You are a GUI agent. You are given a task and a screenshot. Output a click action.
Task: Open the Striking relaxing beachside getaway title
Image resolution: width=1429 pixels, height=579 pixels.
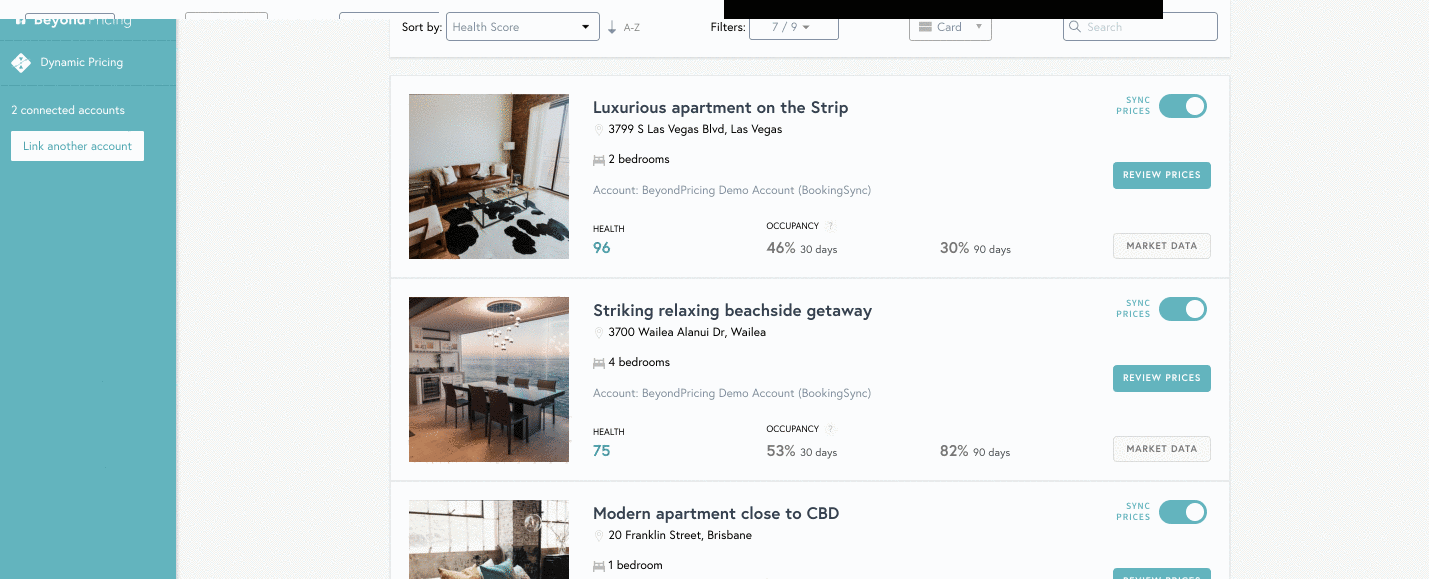tap(732, 310)
